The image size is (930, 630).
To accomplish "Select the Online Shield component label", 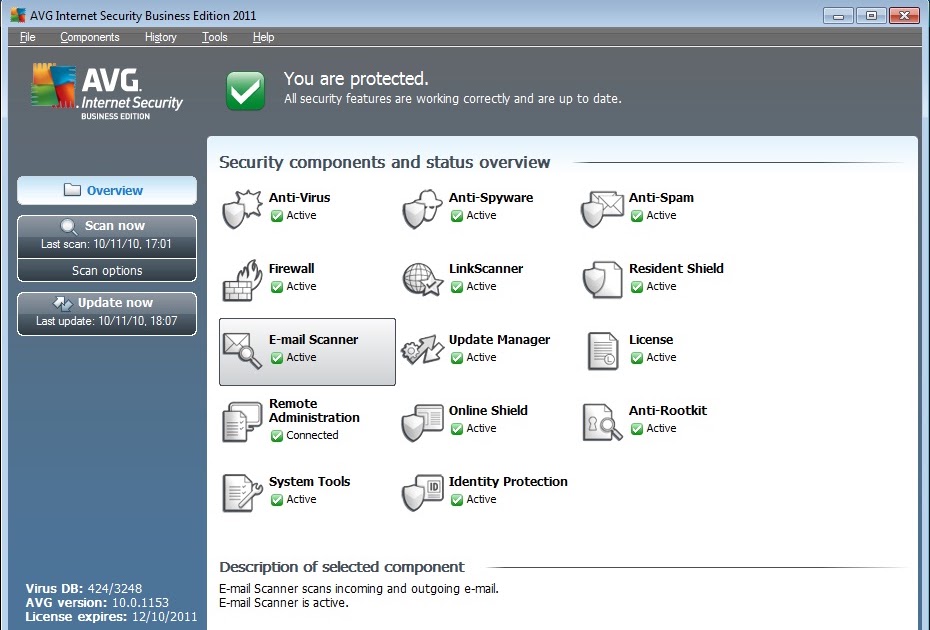I will pyautogui.click(x=488, y=411).
